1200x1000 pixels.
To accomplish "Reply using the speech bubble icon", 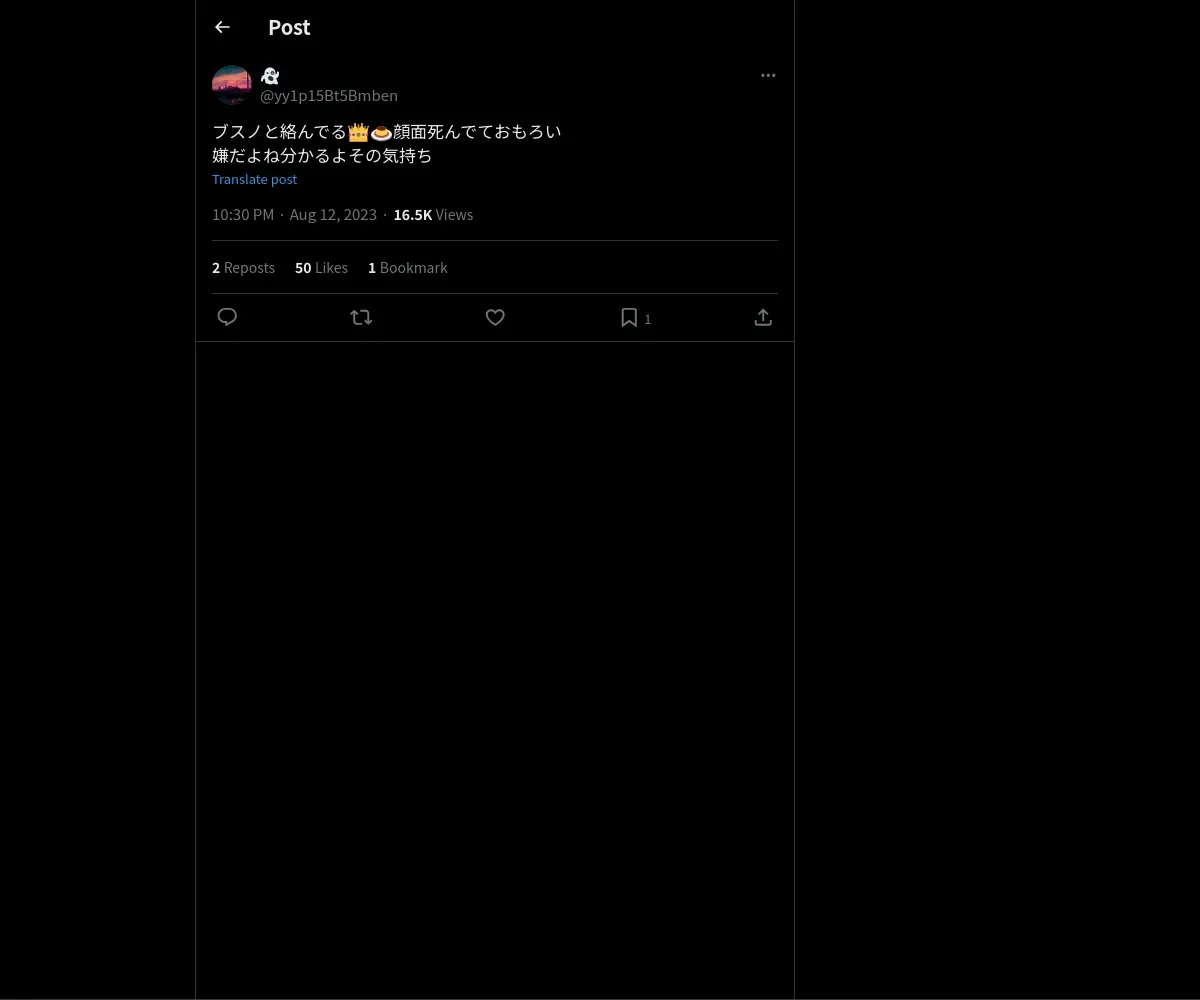I will 227,317.
